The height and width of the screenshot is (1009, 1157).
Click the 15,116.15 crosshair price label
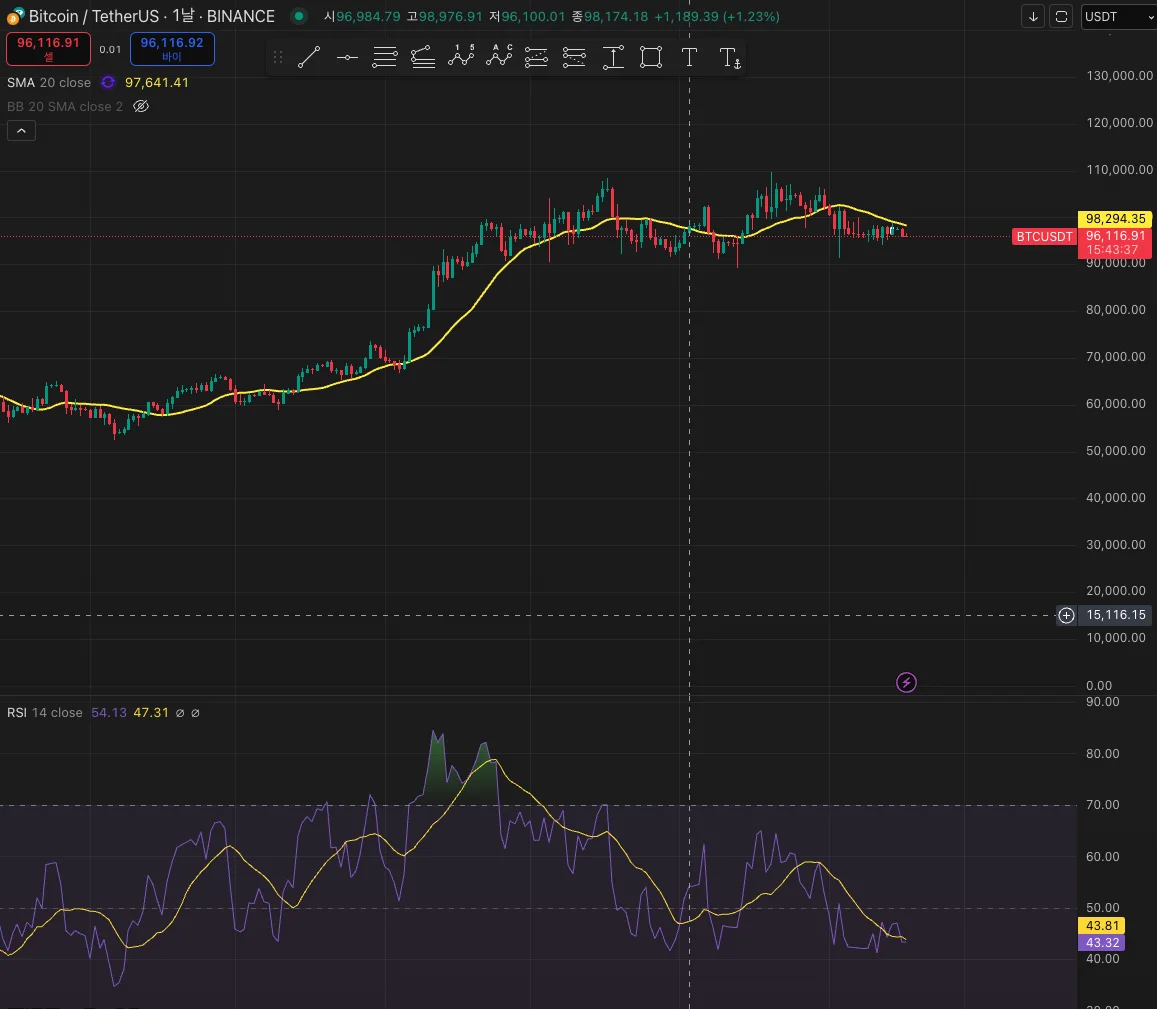(1115, 615)
